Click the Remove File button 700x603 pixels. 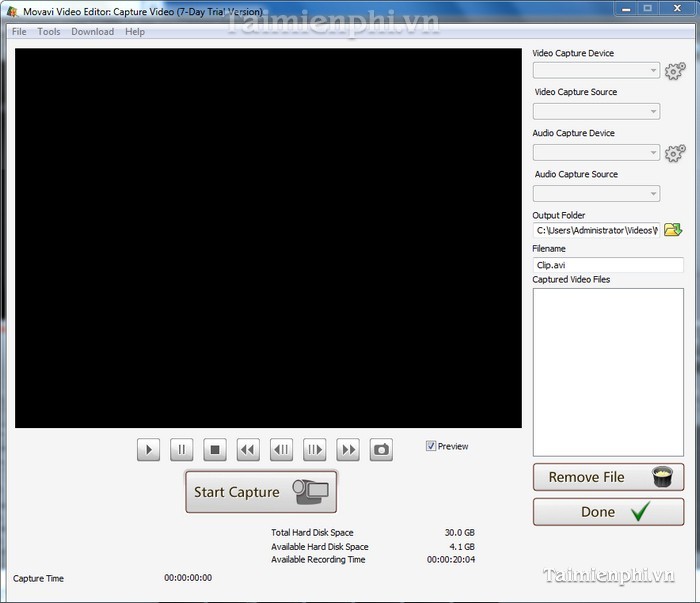pyautogui.click(x=608, y=477)
